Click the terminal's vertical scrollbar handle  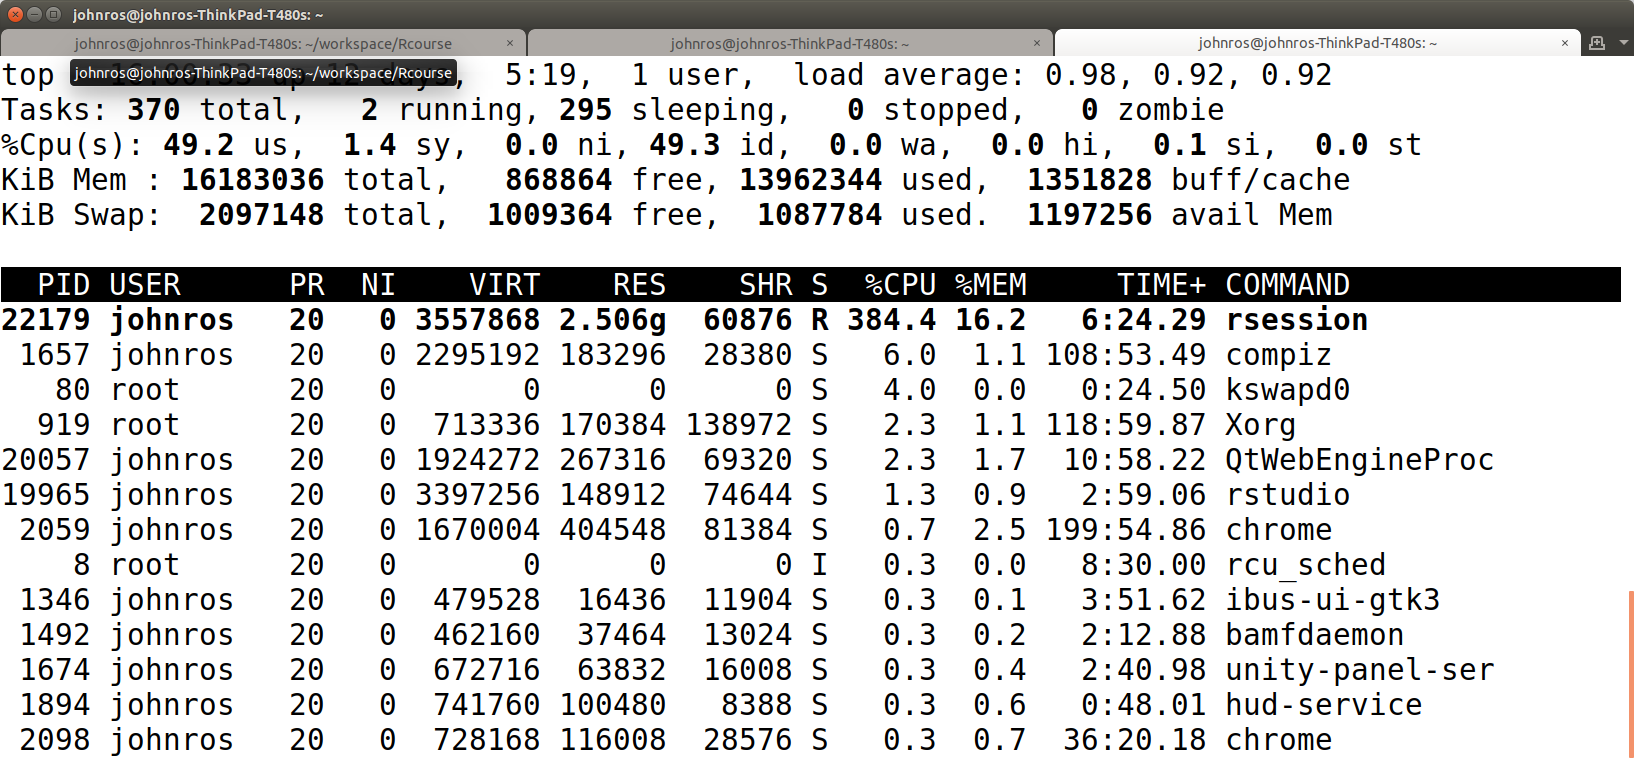point(1630,672)
